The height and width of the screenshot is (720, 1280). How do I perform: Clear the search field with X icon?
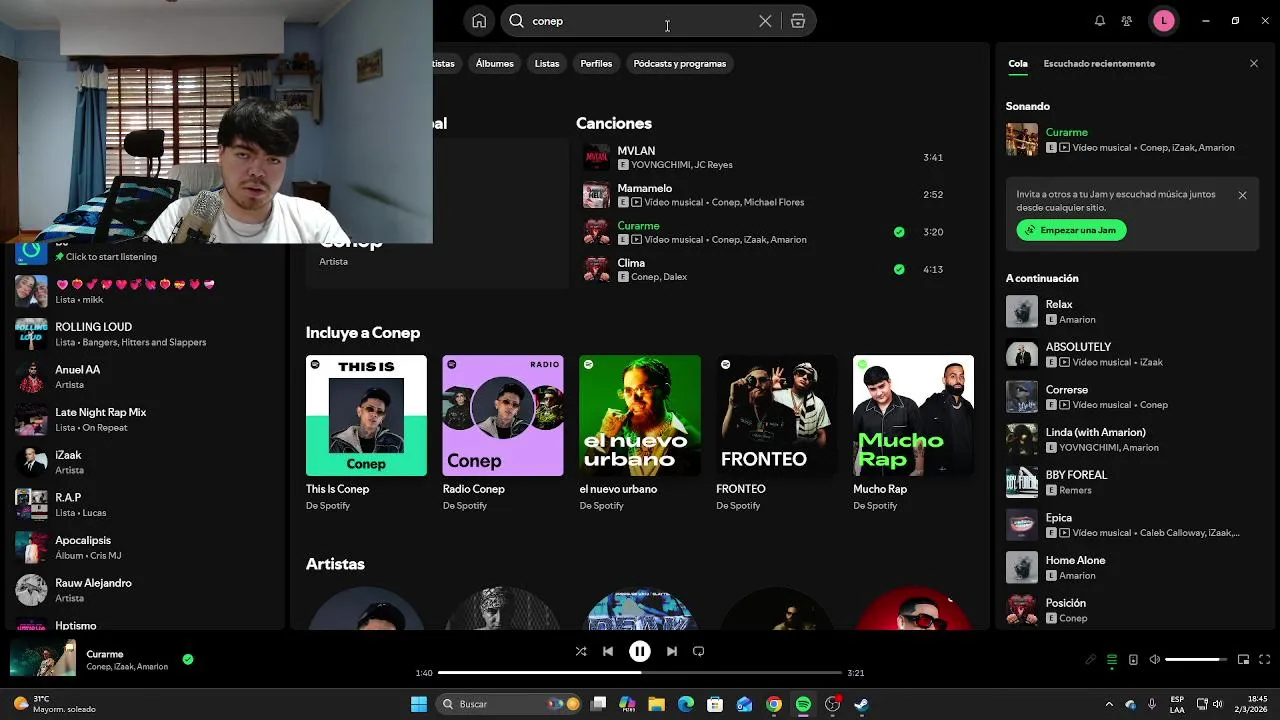pyautogui.click(x=765, y=21)
